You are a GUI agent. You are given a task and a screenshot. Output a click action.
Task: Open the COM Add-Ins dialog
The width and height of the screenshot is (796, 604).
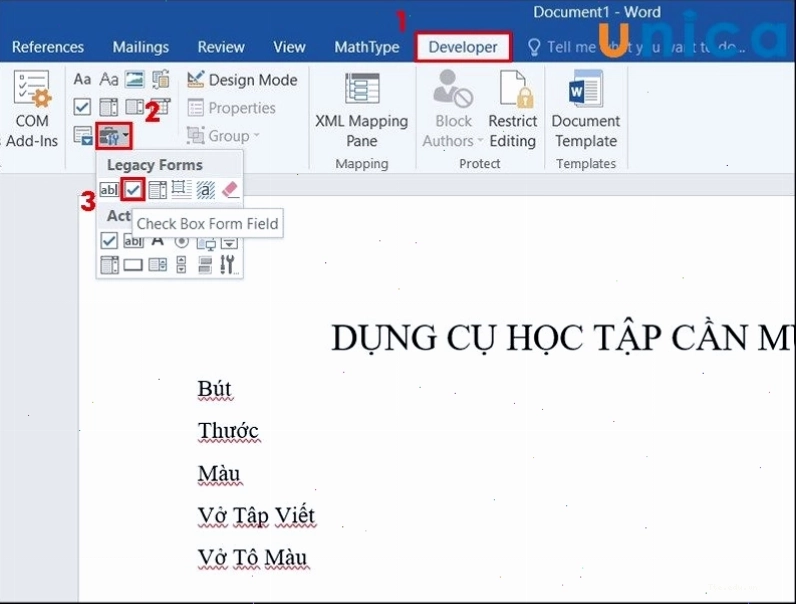pos(32,109)
